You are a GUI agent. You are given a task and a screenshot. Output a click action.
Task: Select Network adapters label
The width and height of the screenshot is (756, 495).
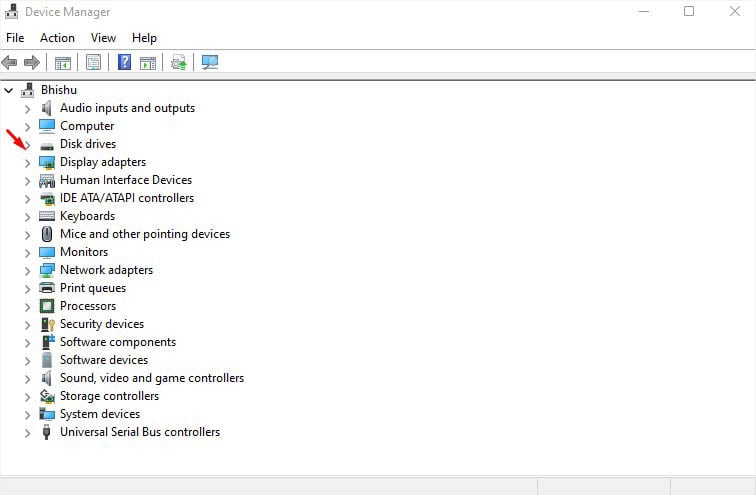coord(106,270)
